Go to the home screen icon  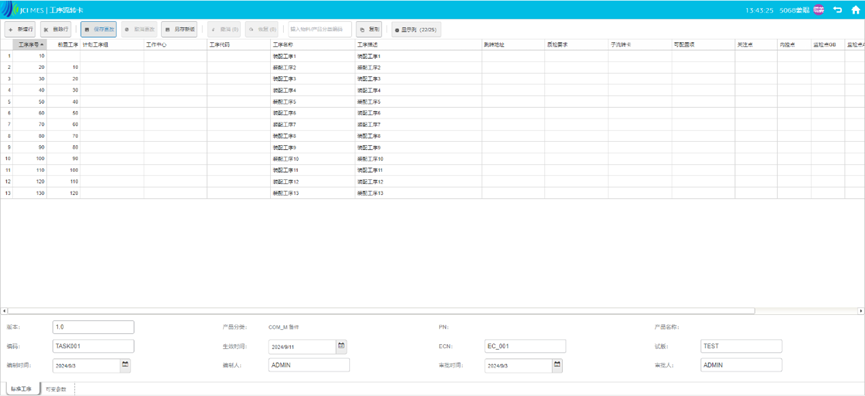855,10
